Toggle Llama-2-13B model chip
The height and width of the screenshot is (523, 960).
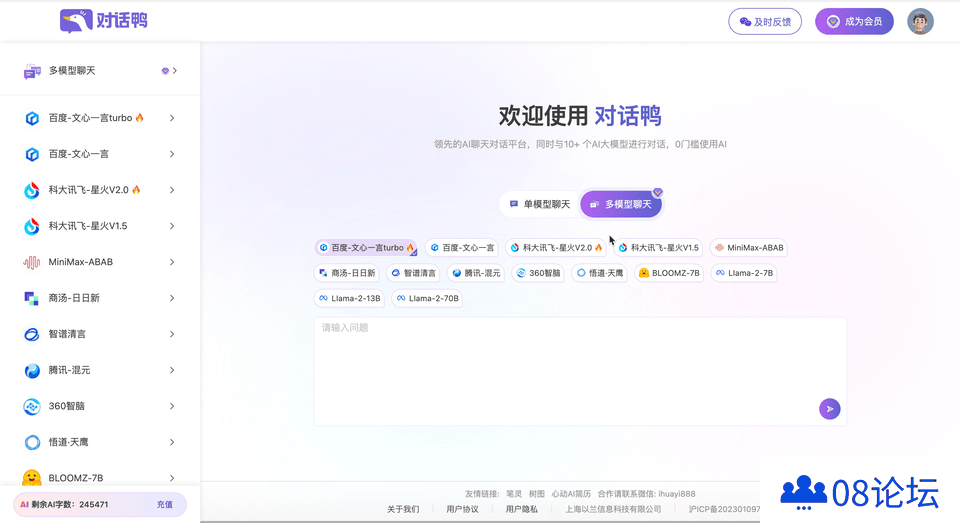349,298
